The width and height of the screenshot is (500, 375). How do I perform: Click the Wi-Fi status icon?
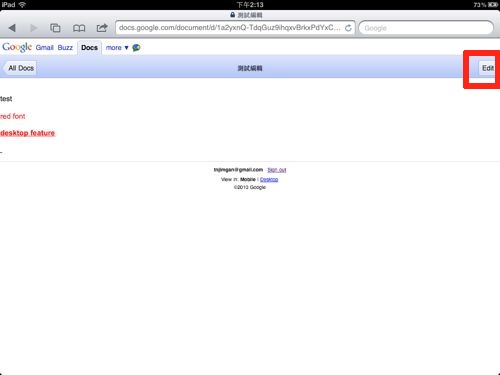click(22, 5)
